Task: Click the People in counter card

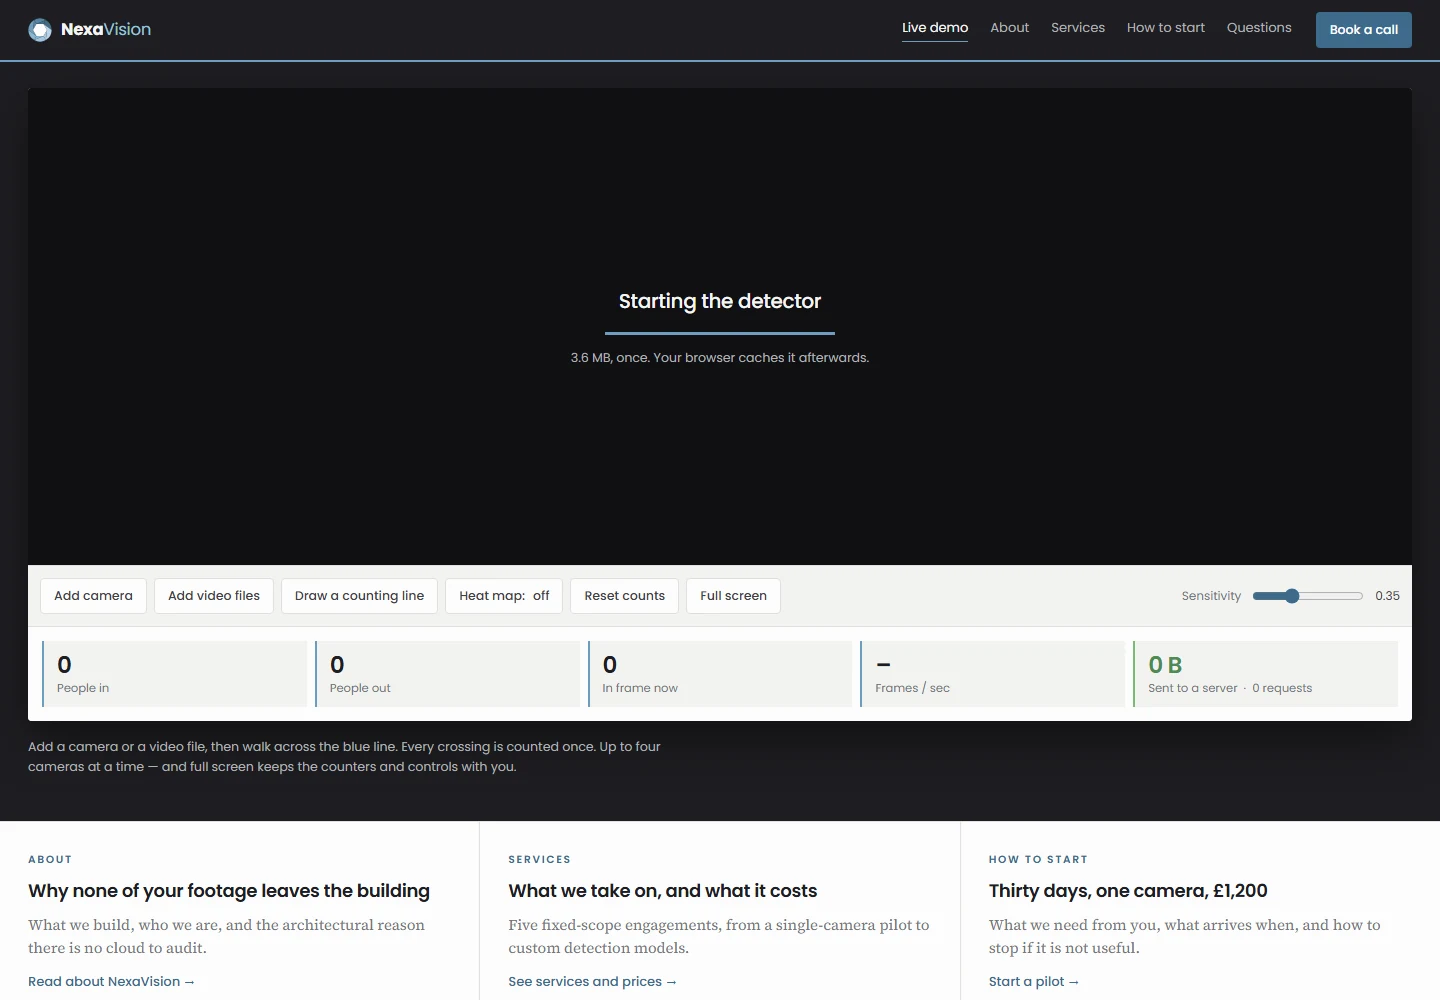Action: coord(175,674)
